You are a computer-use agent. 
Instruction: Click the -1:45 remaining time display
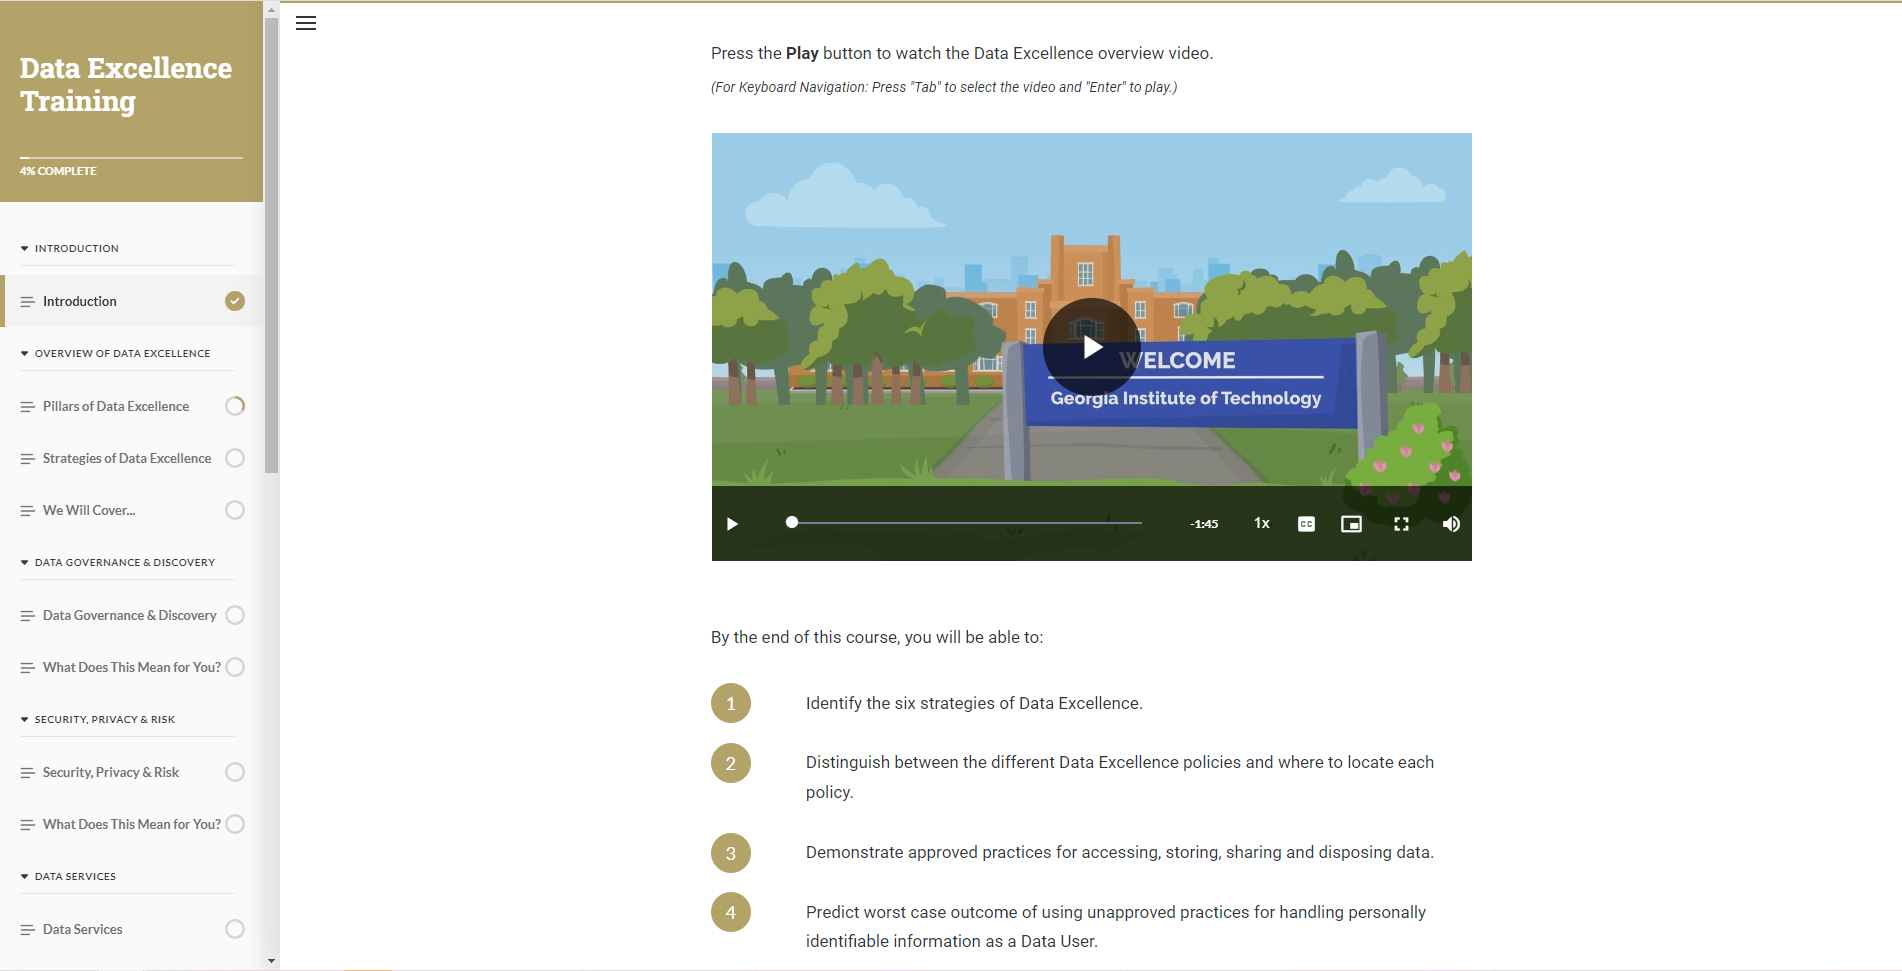point(1204,524)
